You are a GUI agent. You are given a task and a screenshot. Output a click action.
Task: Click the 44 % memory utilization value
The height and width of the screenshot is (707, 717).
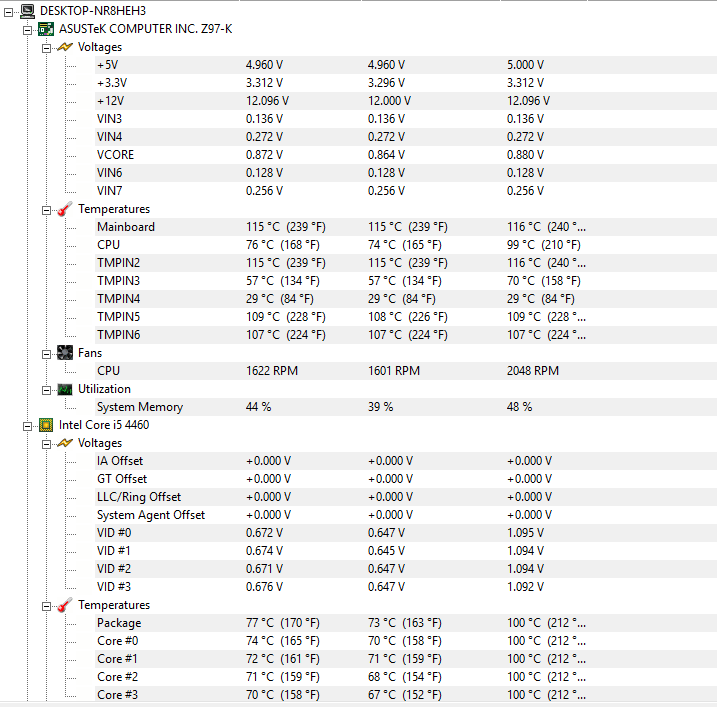click(x=258, y=407)
